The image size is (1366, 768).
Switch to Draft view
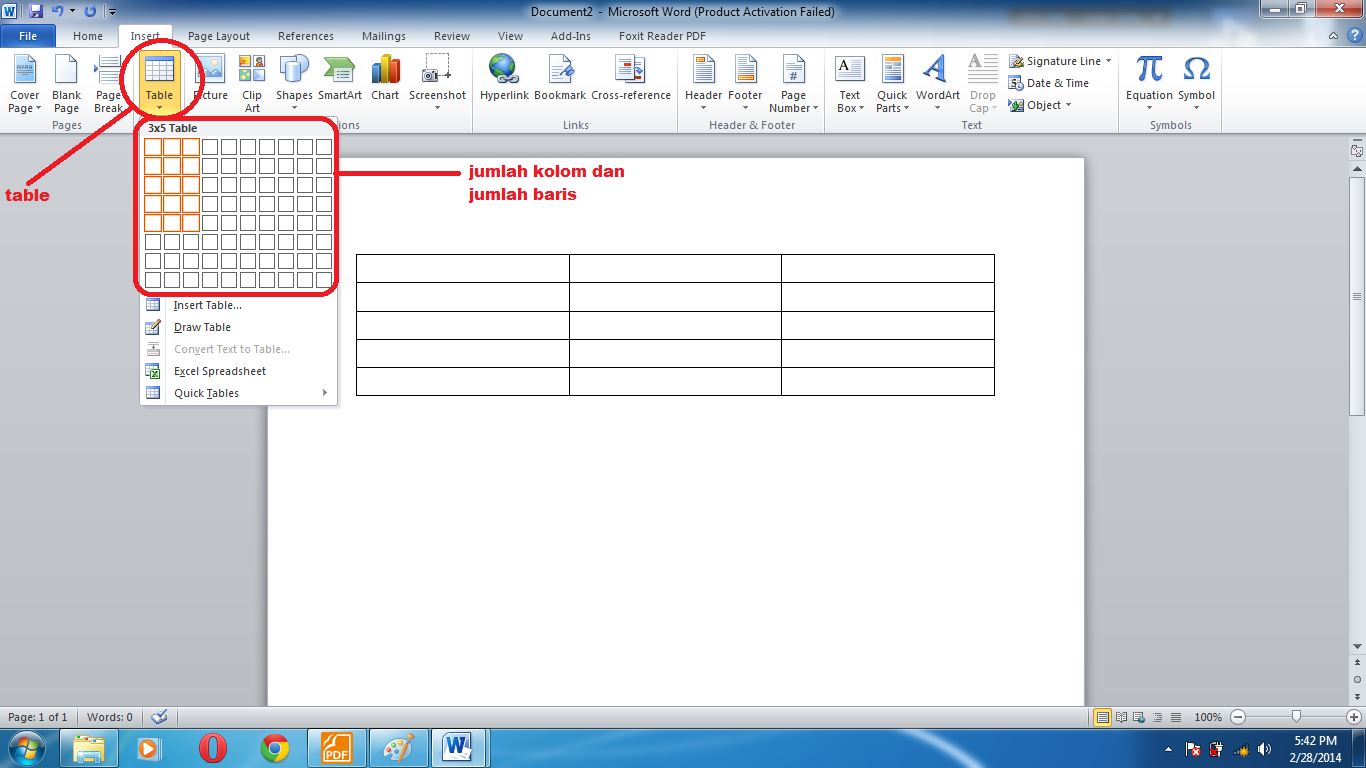[1175, 717]
